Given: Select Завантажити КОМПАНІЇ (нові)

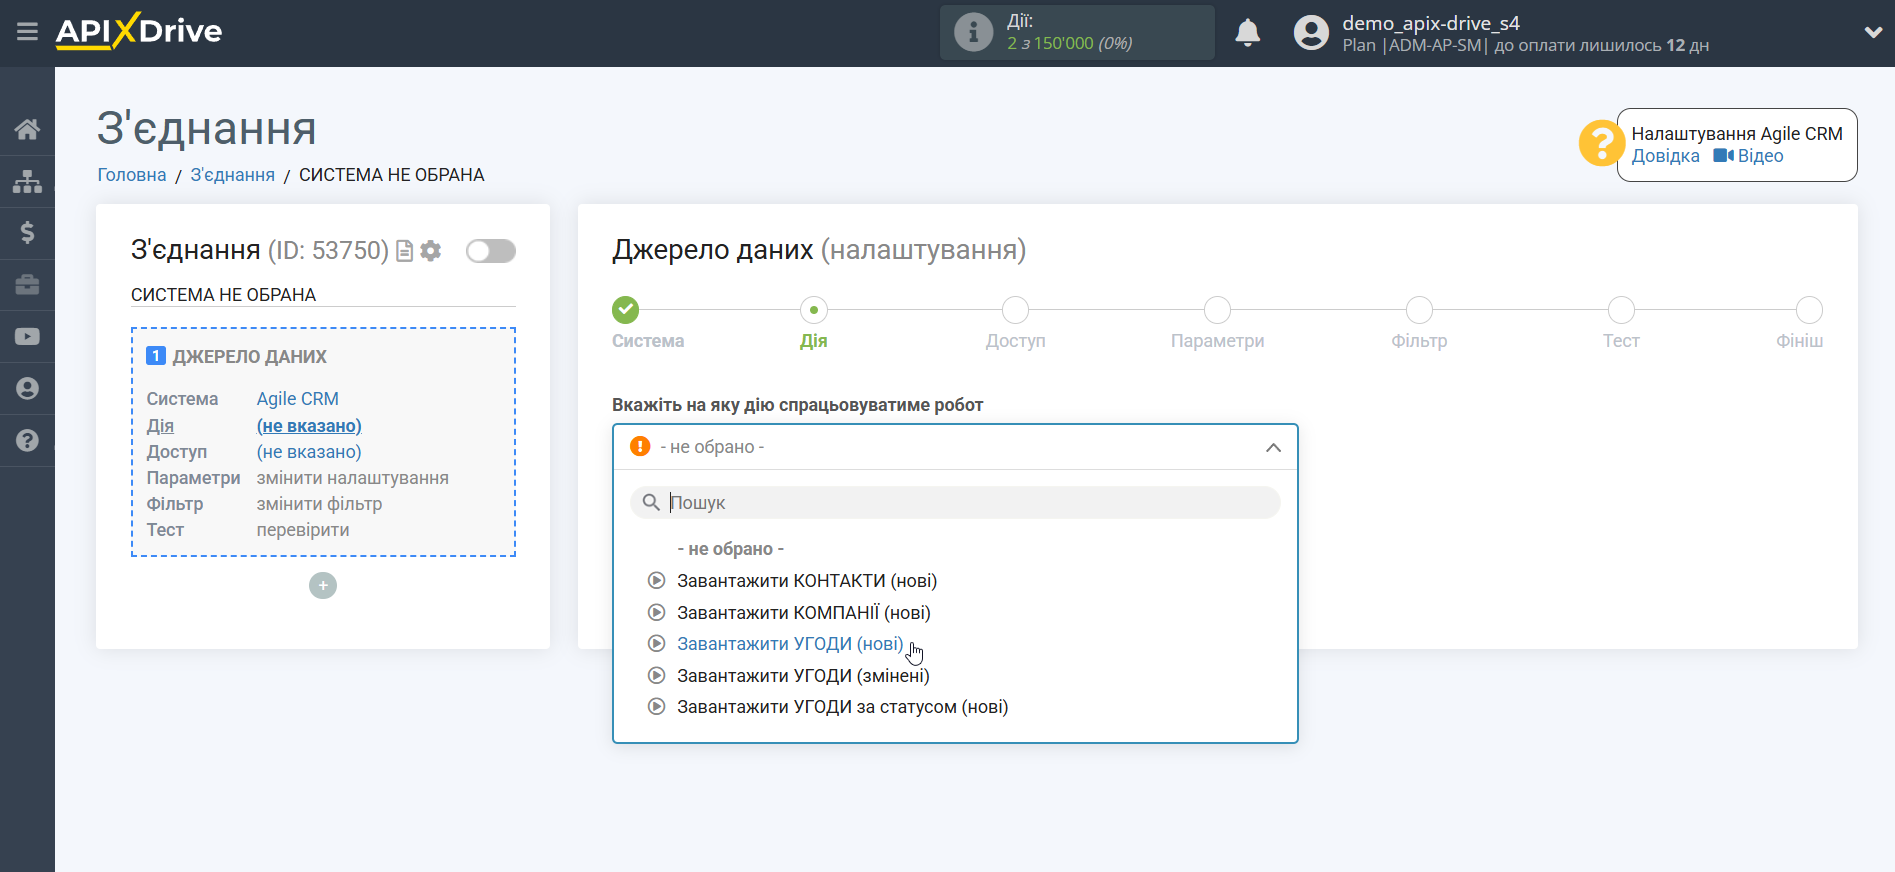Looking at the screenshot, I should 804,613.
